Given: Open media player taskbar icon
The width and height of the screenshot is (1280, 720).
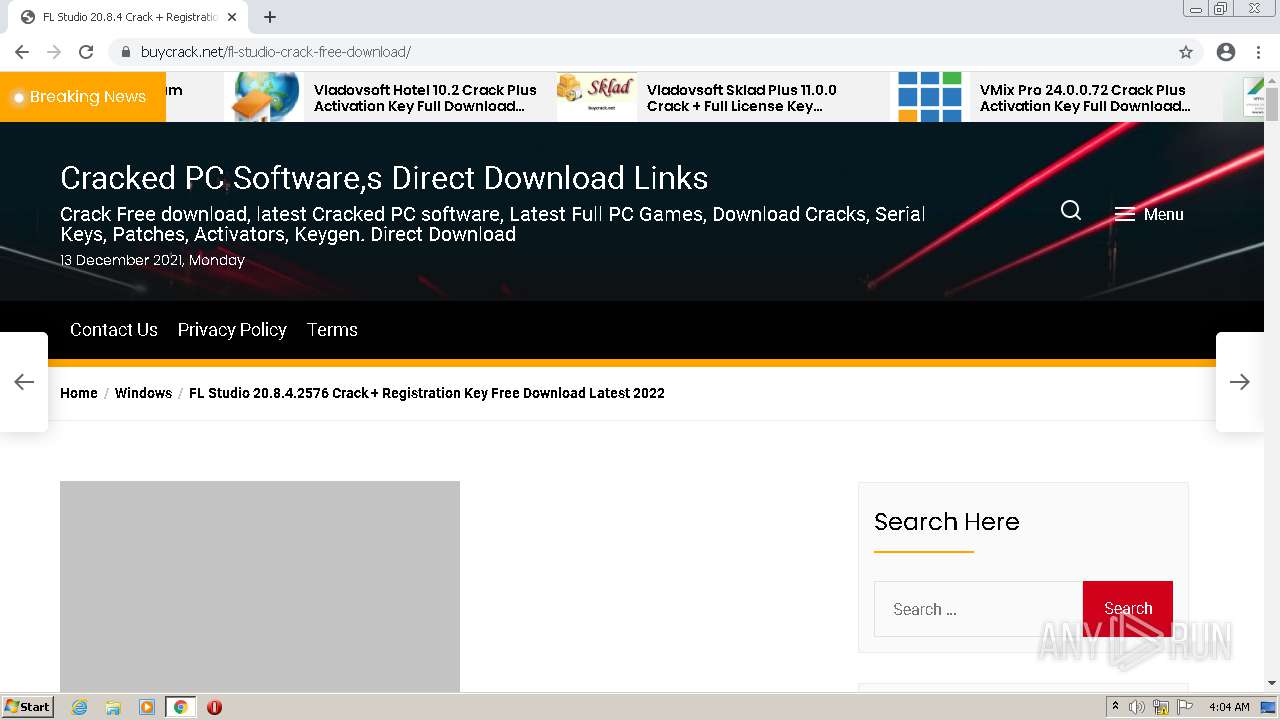Looking at the screenshot, I should pyautogui.click(x=147, y=707).
